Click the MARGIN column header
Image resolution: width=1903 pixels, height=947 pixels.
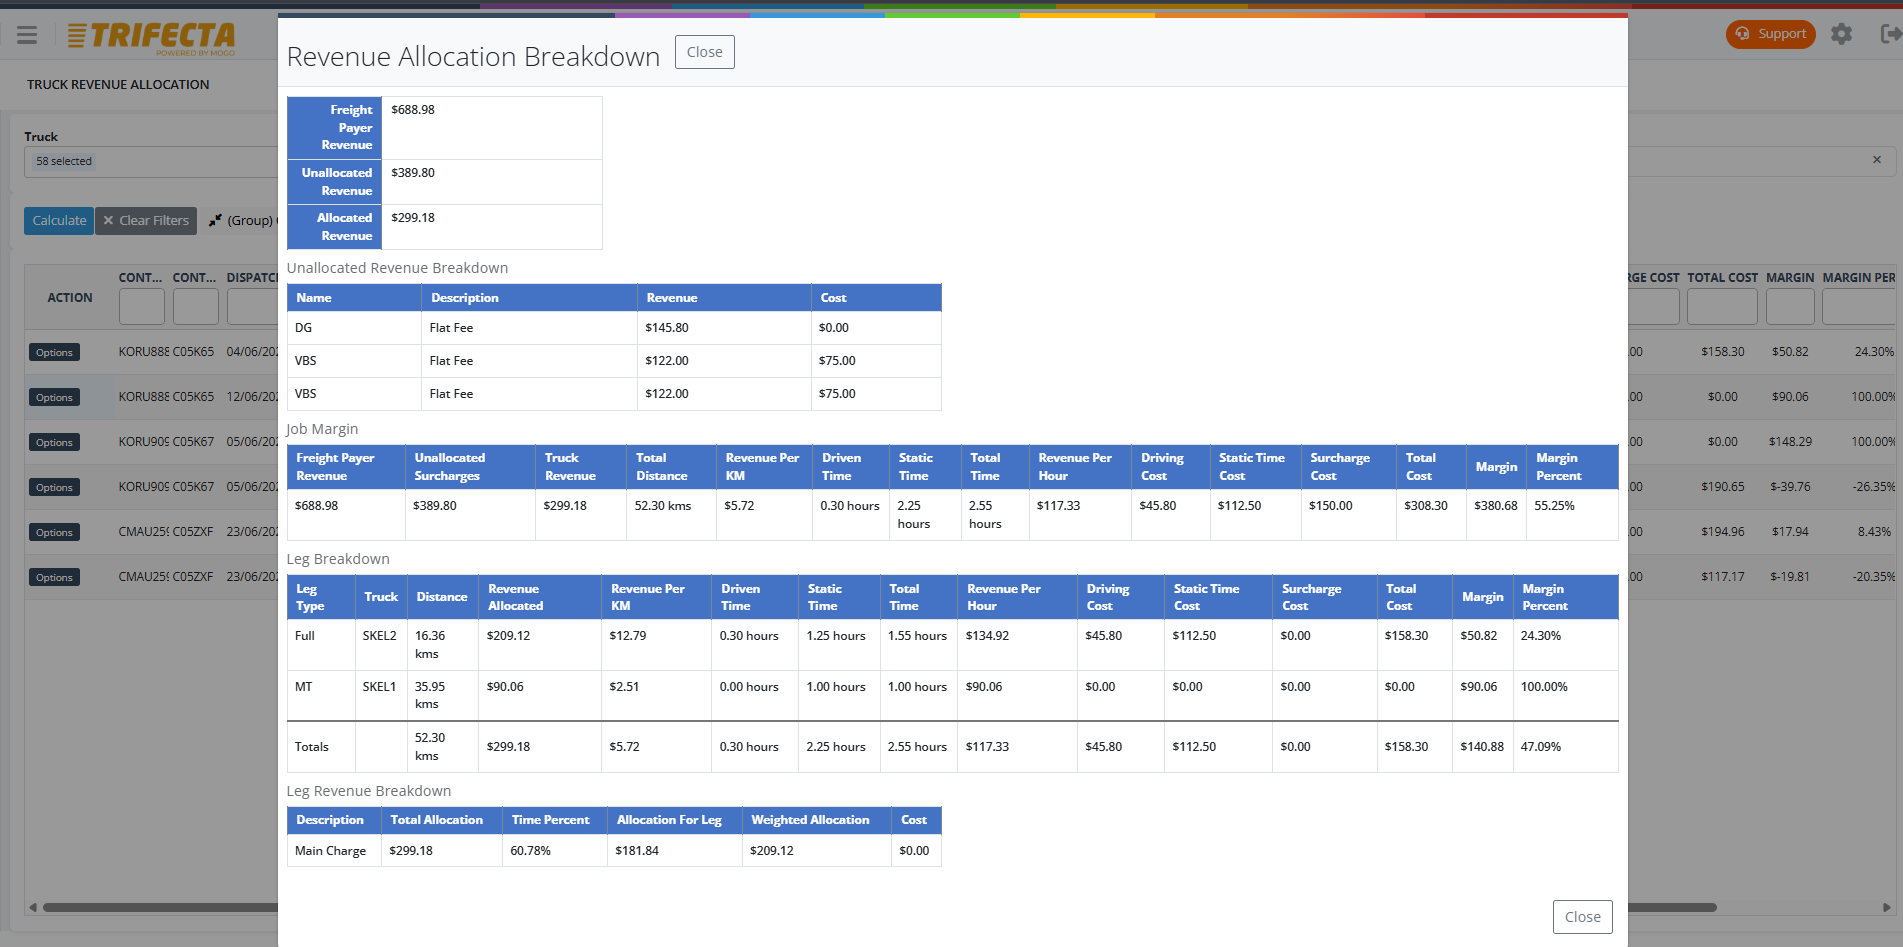[x=1790, y=278]
